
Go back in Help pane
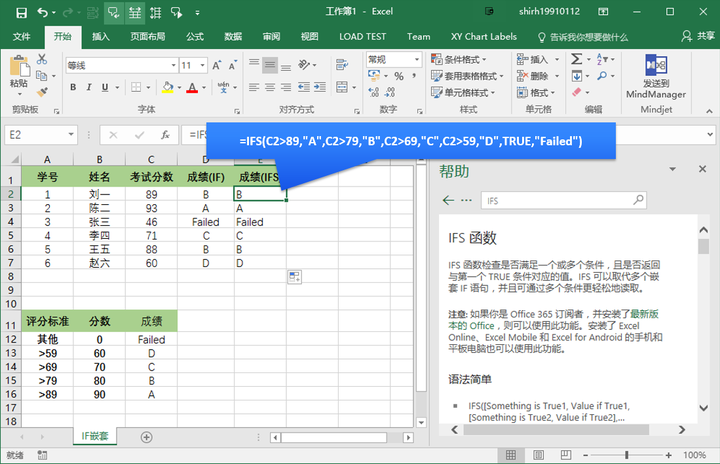[448, 200]
